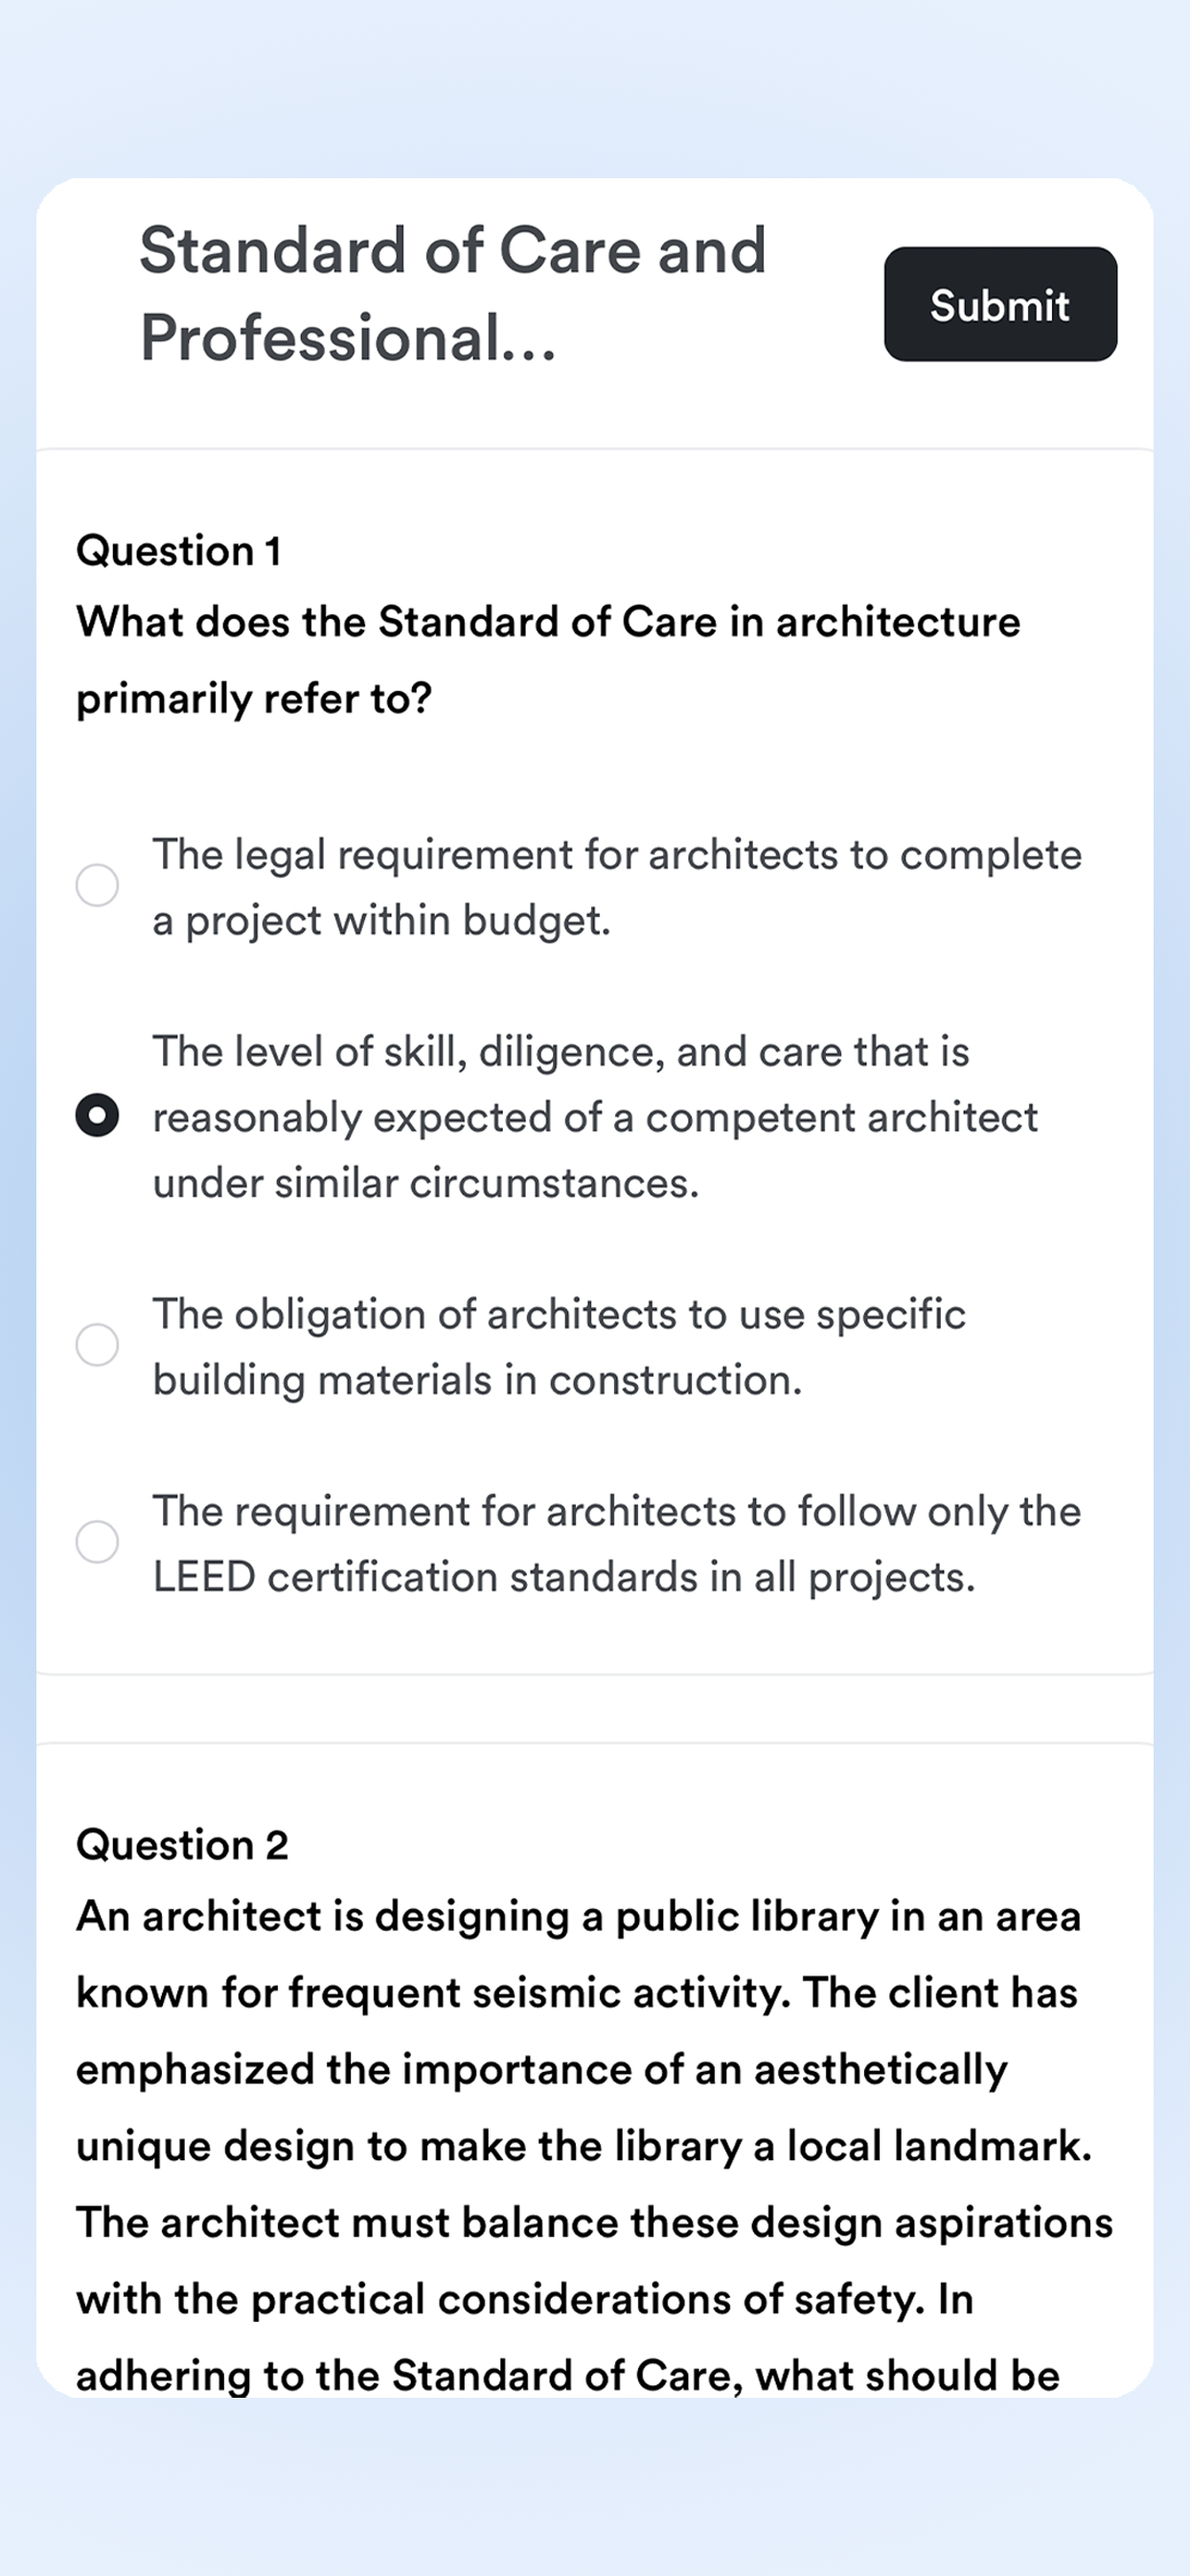Choose the radio for LEED certification standards
This screenshot has width=1190, height=2576.
(97, 1542)
